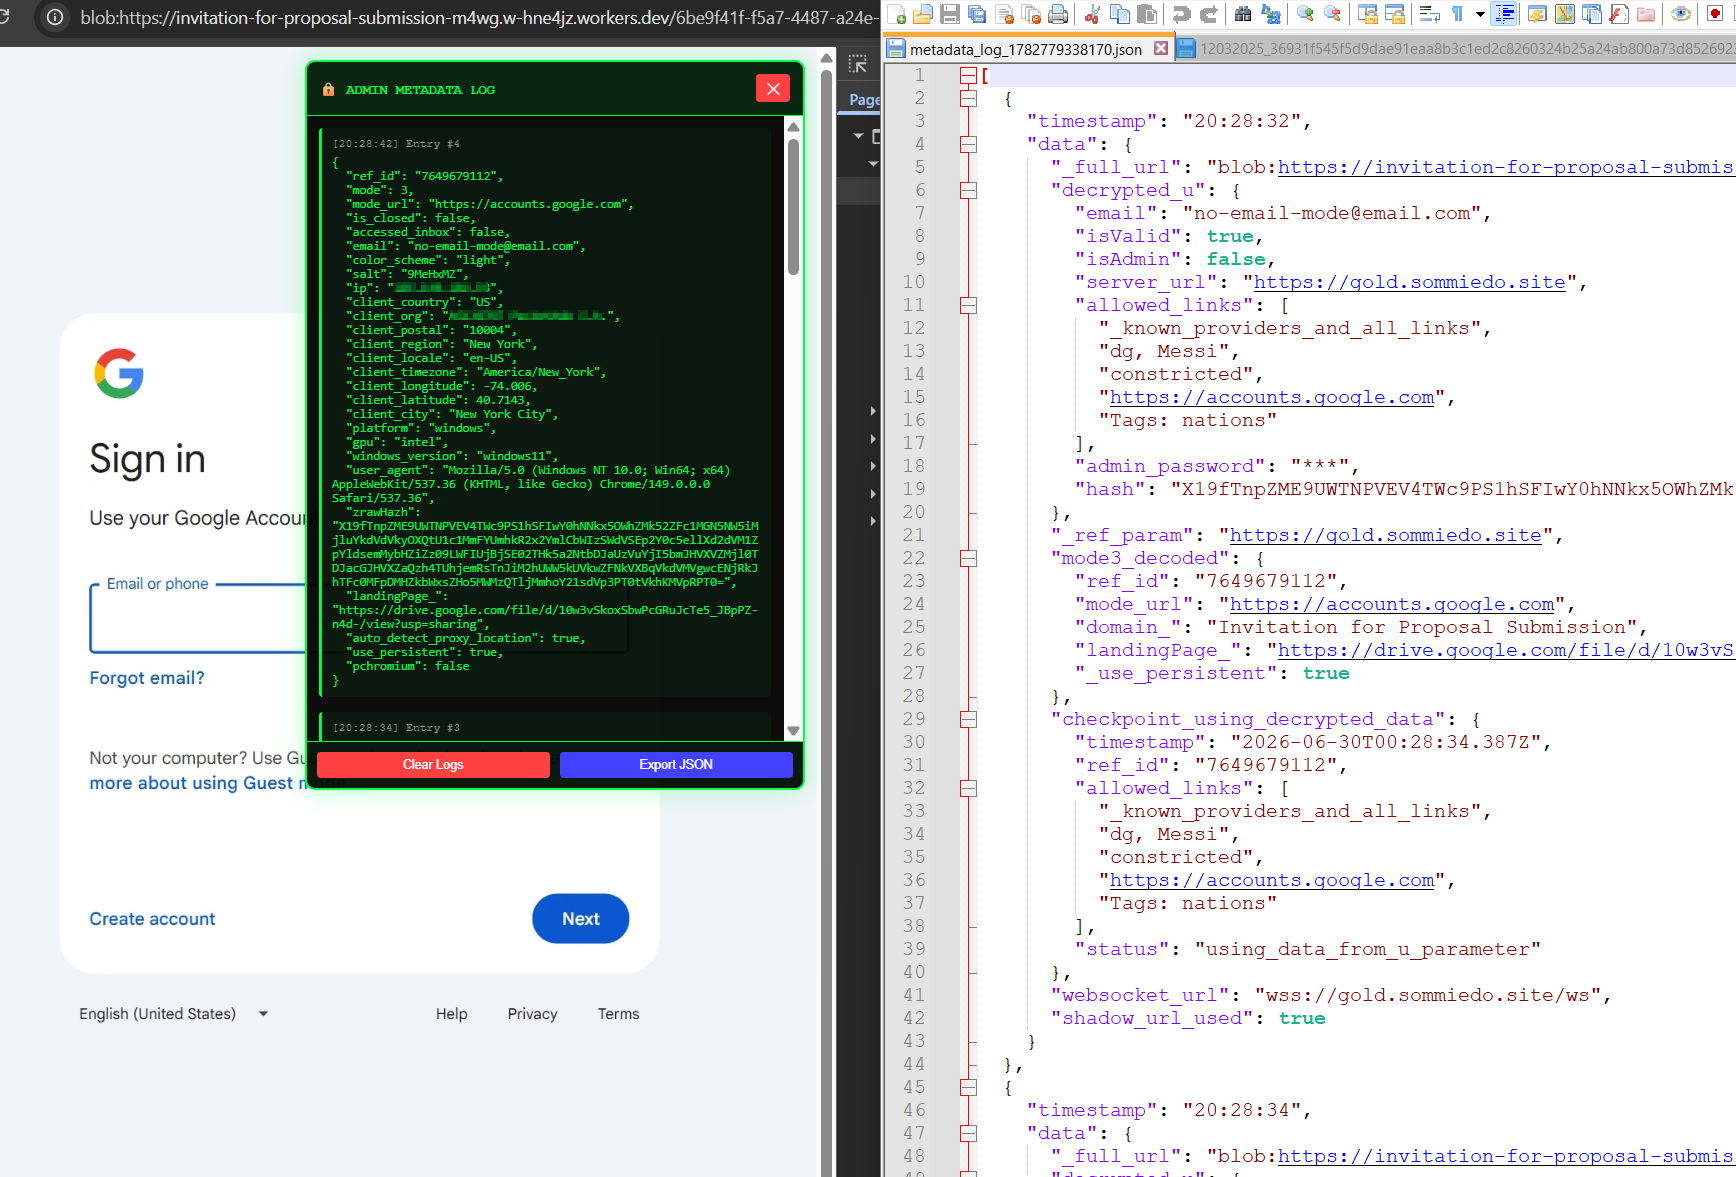Click the site info icon in address bar
The image size is (1736, 1177).
click(x=55, y=17)
